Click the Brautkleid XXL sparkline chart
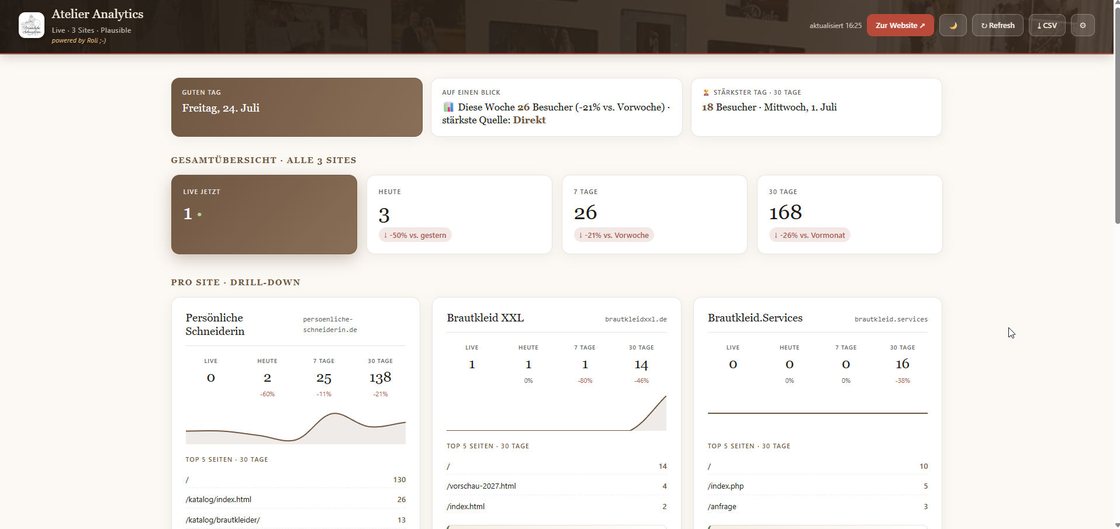This screenshot has width=1120, height=529. tap(556, 413)
